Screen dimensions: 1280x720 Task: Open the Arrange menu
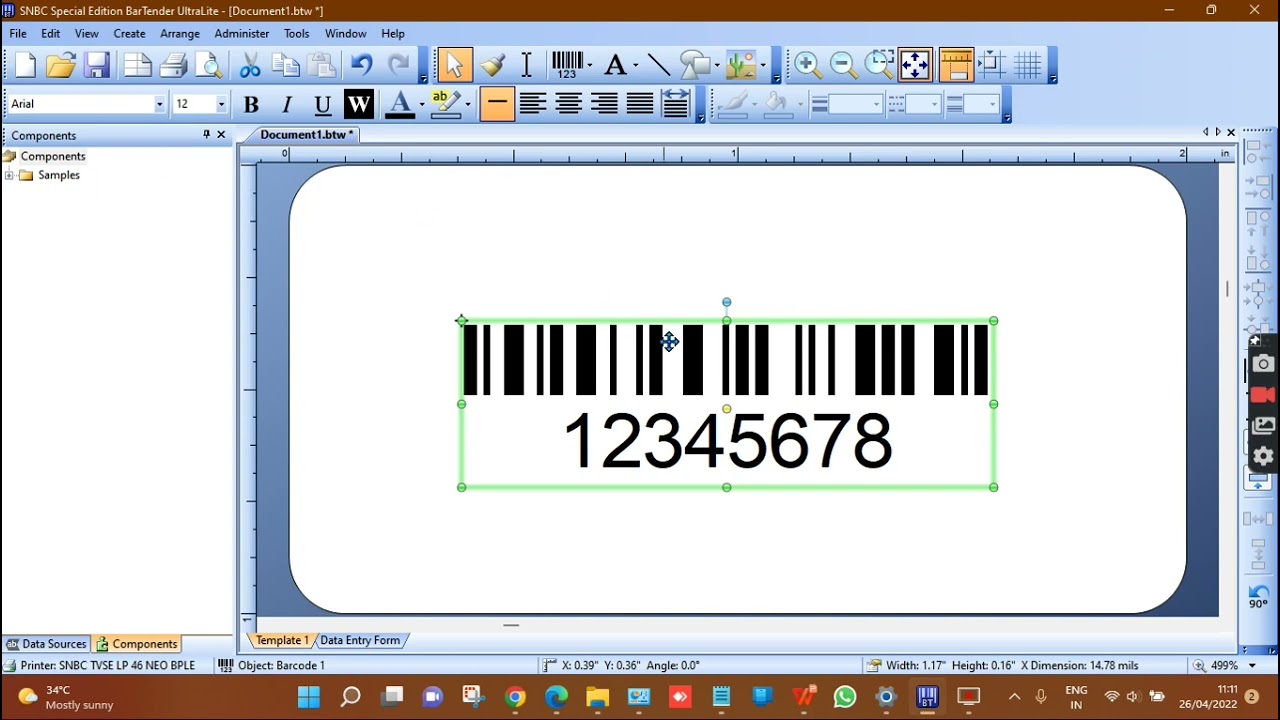click(180, 33)
